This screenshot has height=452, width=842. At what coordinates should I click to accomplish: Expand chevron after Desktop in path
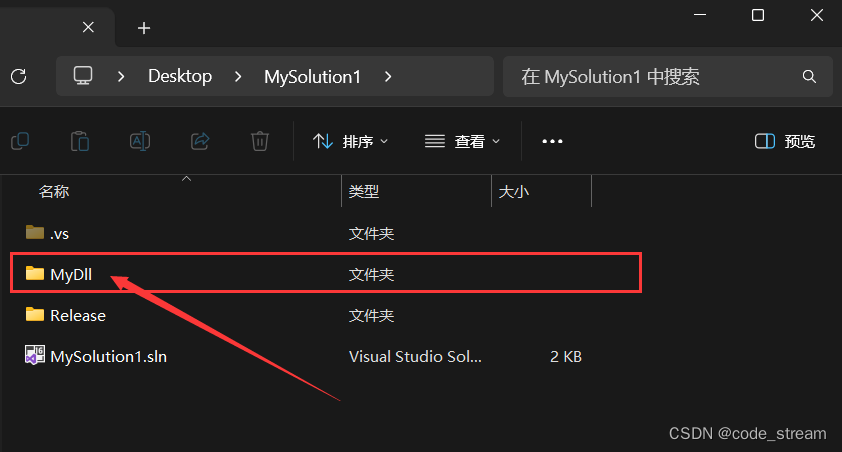[238, 77]
